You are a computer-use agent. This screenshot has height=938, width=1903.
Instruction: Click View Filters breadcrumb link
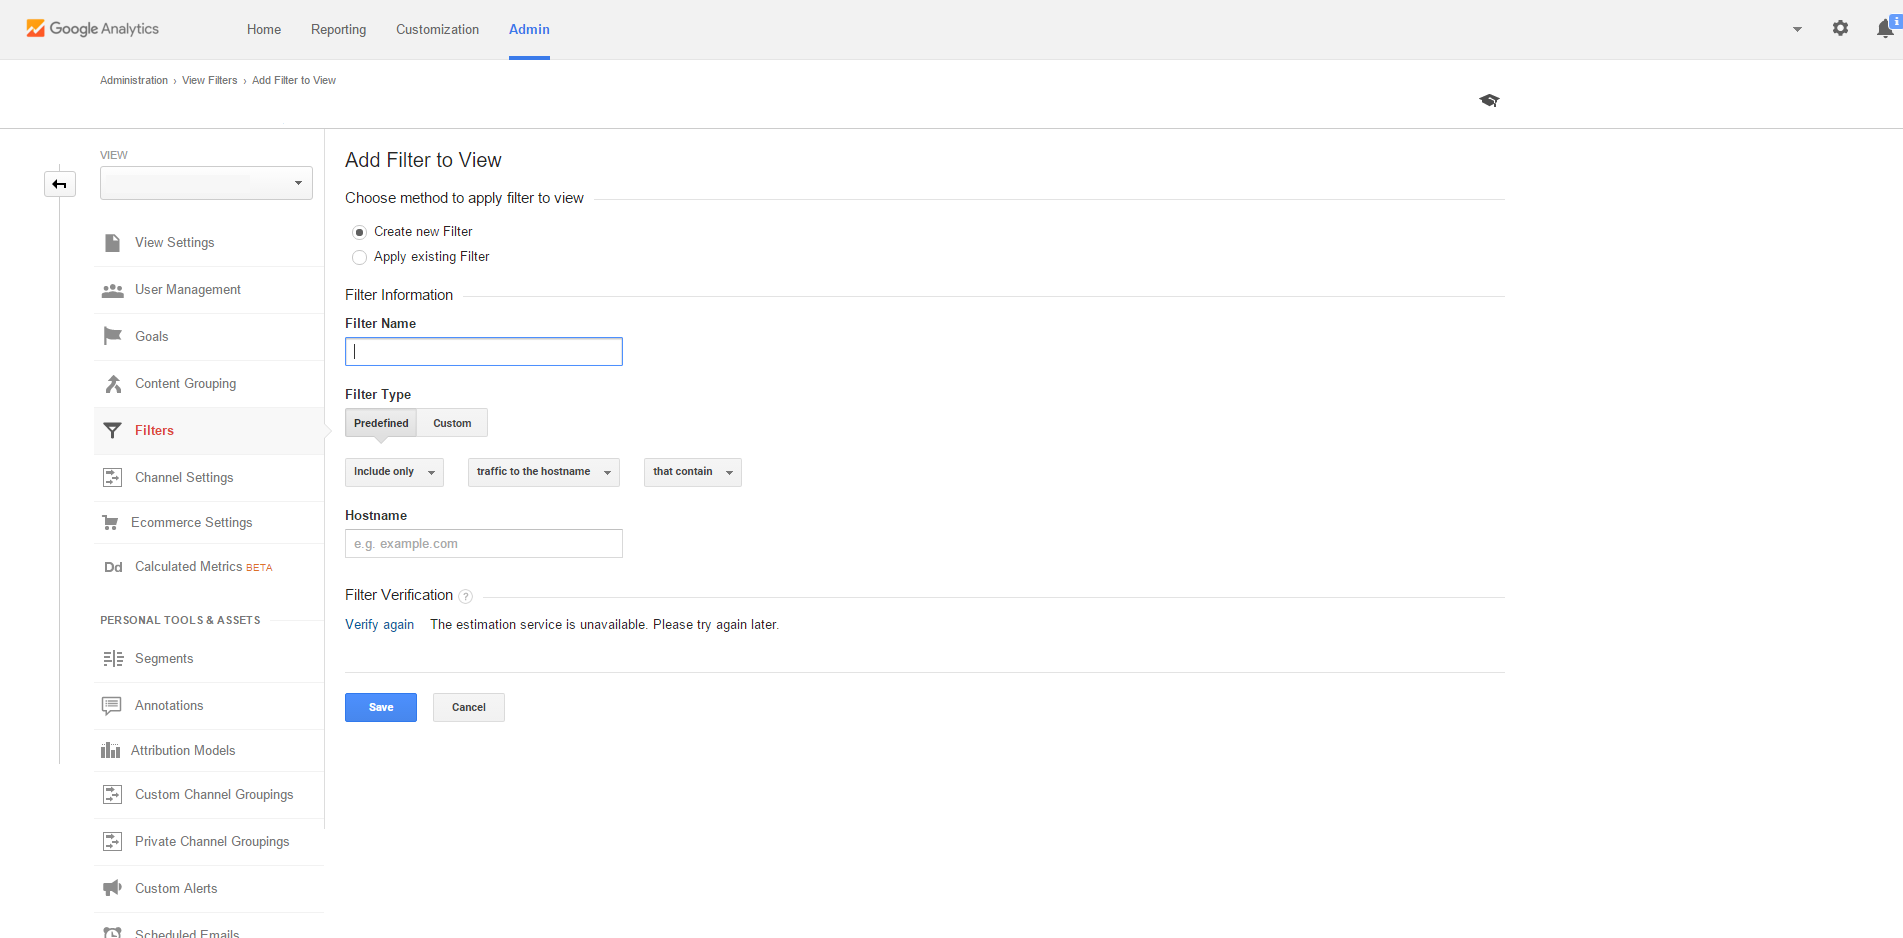tap(210, 80)
